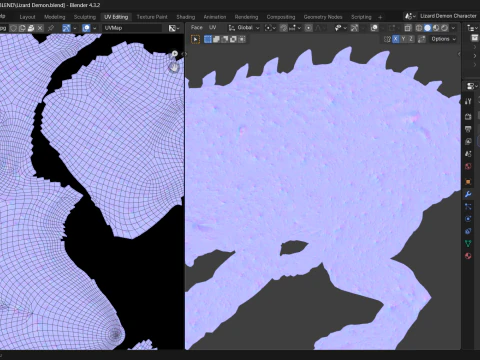This screenshot has width=480, height=360.
Task: Toggle Y axis mirror
Action: [x=403, y=39]
